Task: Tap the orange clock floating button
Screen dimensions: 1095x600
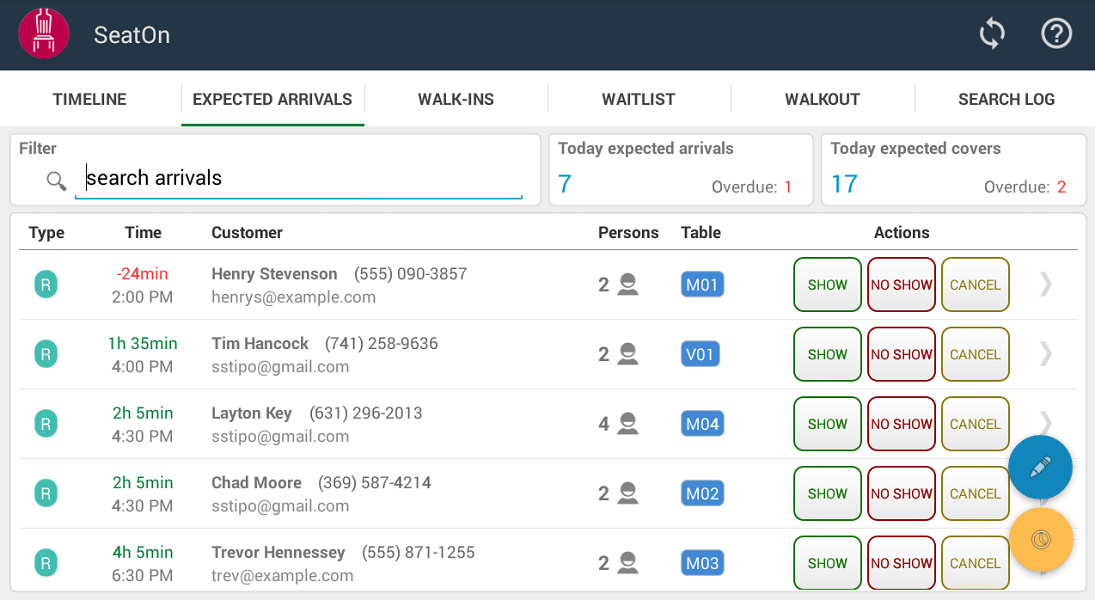Action: click(1040, 540)
